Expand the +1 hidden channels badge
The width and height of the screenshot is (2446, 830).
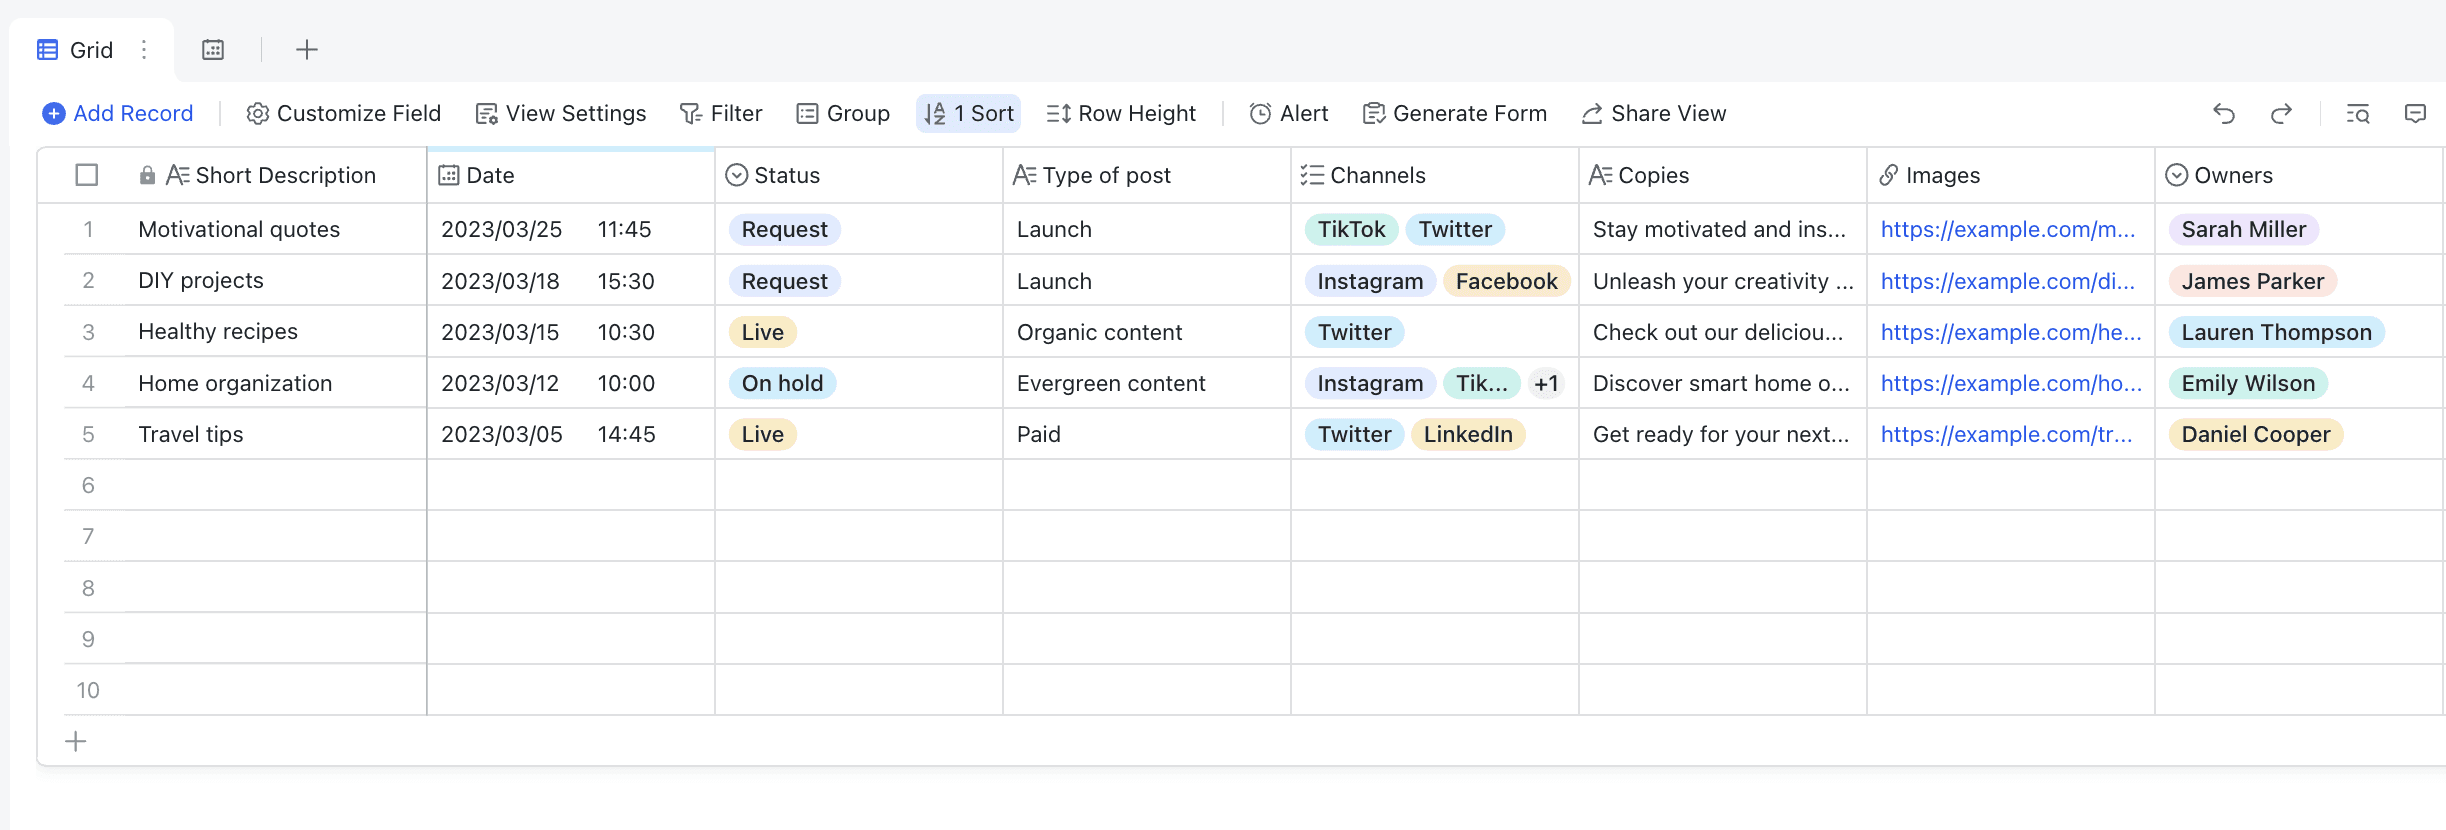[x=1546, y=384]
